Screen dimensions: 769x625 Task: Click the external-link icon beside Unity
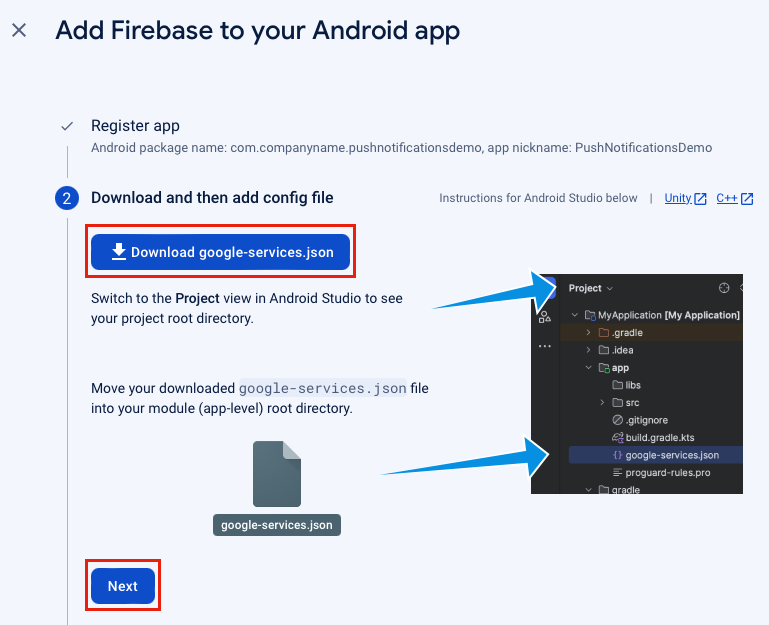[x=700, y=199]
